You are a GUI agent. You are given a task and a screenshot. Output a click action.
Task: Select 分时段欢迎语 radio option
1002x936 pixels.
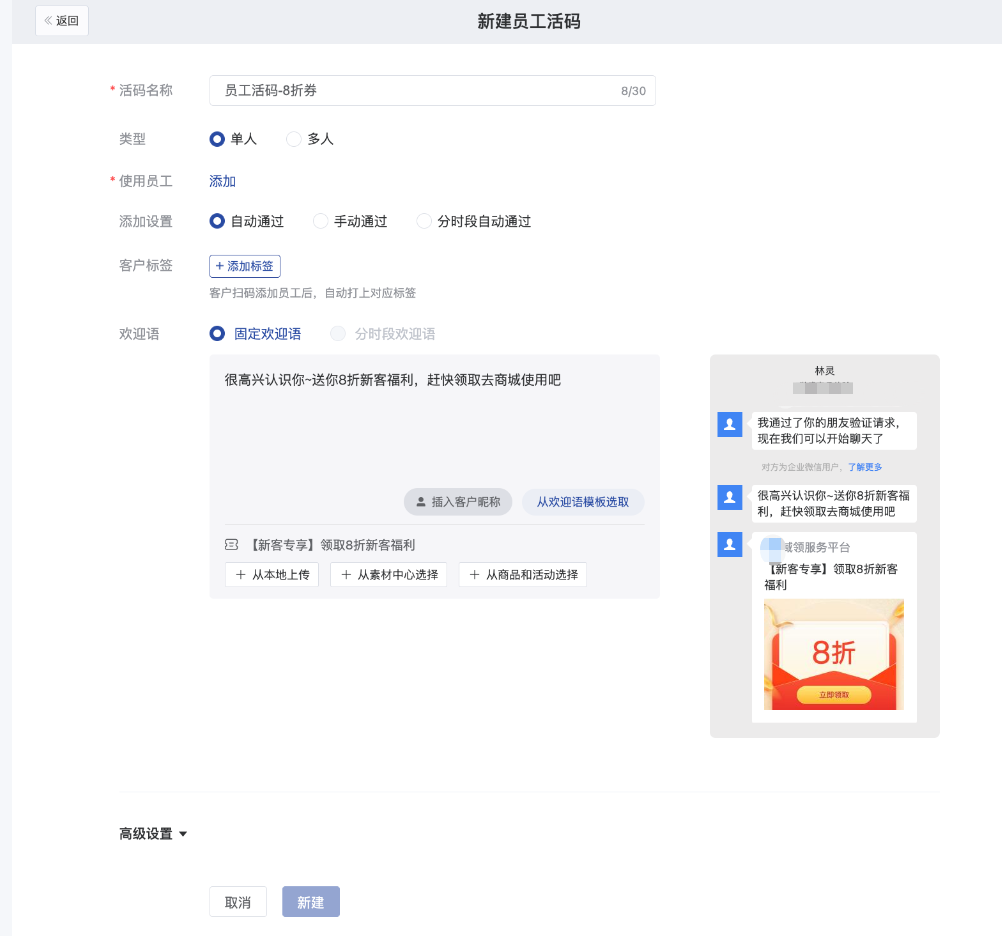click(337, 334)
